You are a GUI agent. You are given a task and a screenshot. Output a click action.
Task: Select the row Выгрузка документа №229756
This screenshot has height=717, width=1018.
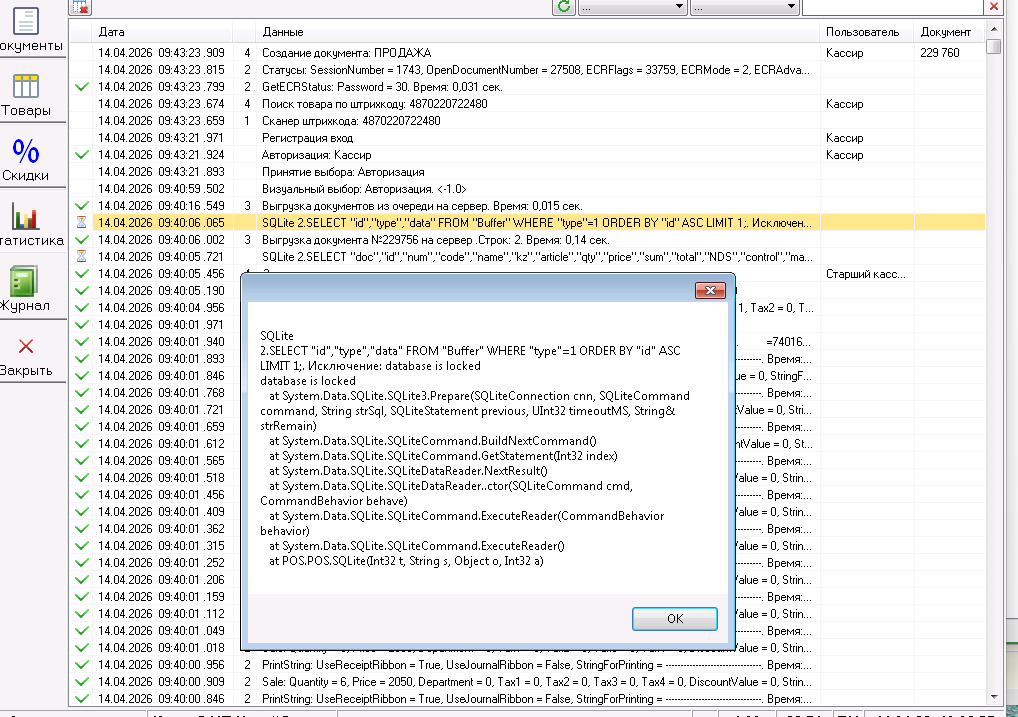pos(527,240)
